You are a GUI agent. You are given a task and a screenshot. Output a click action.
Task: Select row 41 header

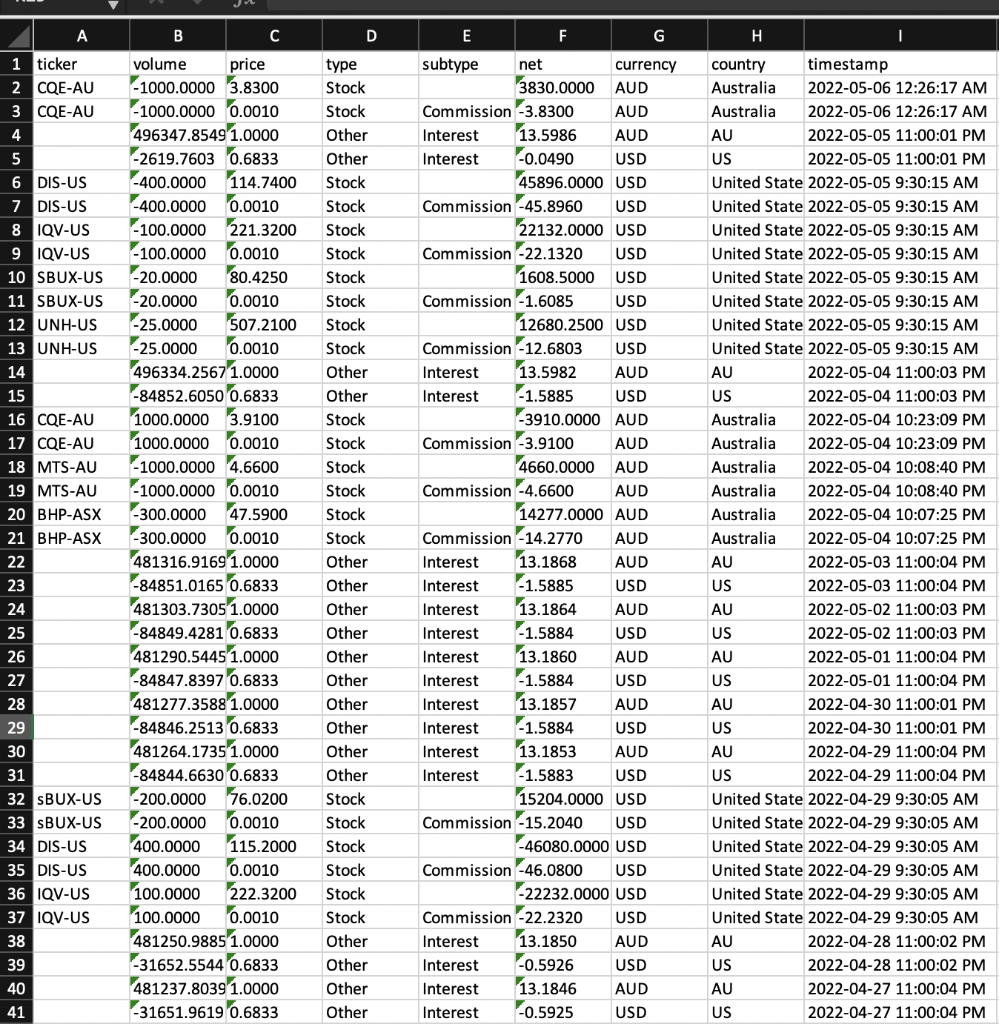coord(16,1012)
